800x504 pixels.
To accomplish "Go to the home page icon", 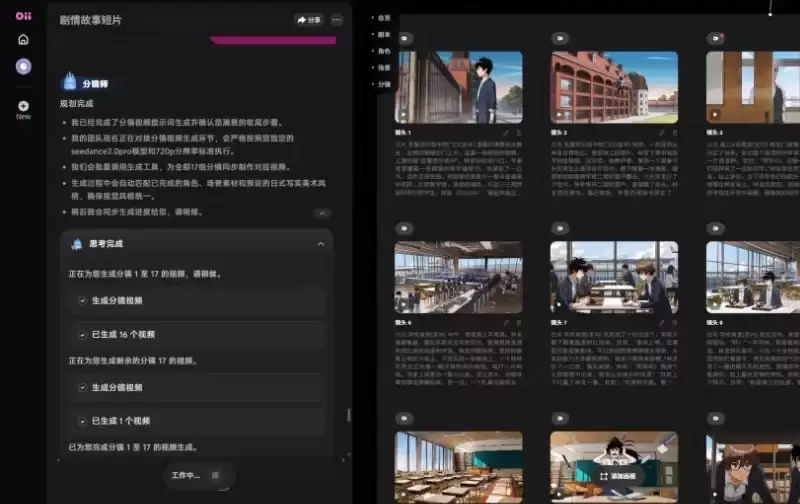I will (23, 40).
